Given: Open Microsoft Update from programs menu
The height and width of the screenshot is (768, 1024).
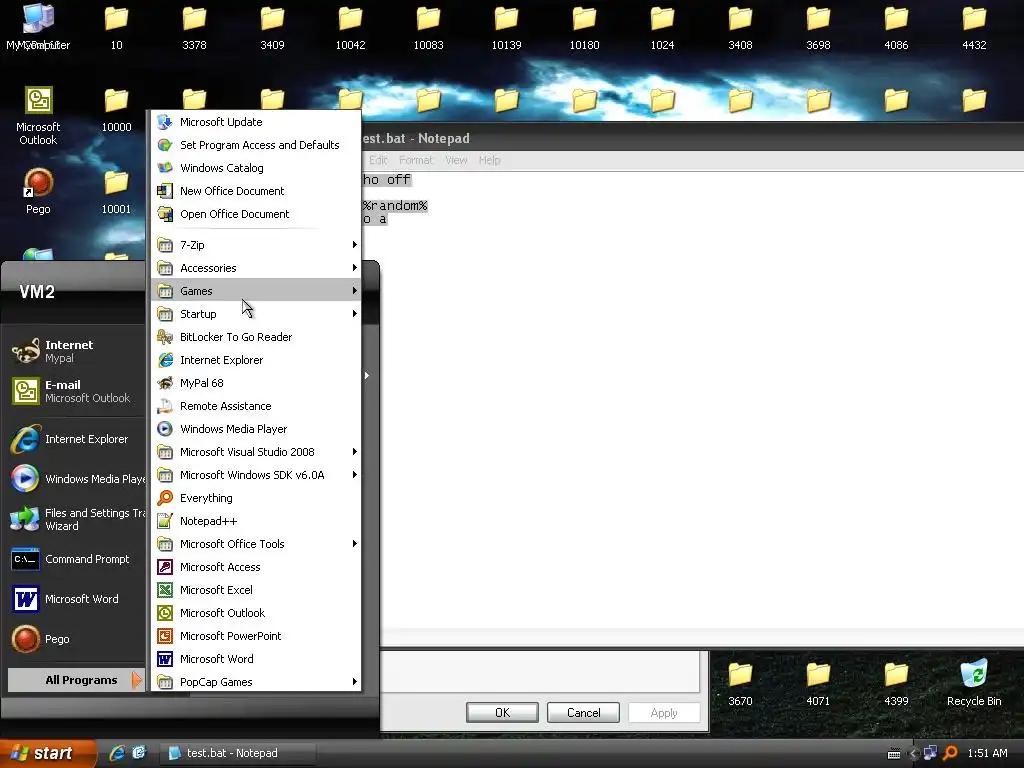Looking at the screenshot, I should [256, 122].
